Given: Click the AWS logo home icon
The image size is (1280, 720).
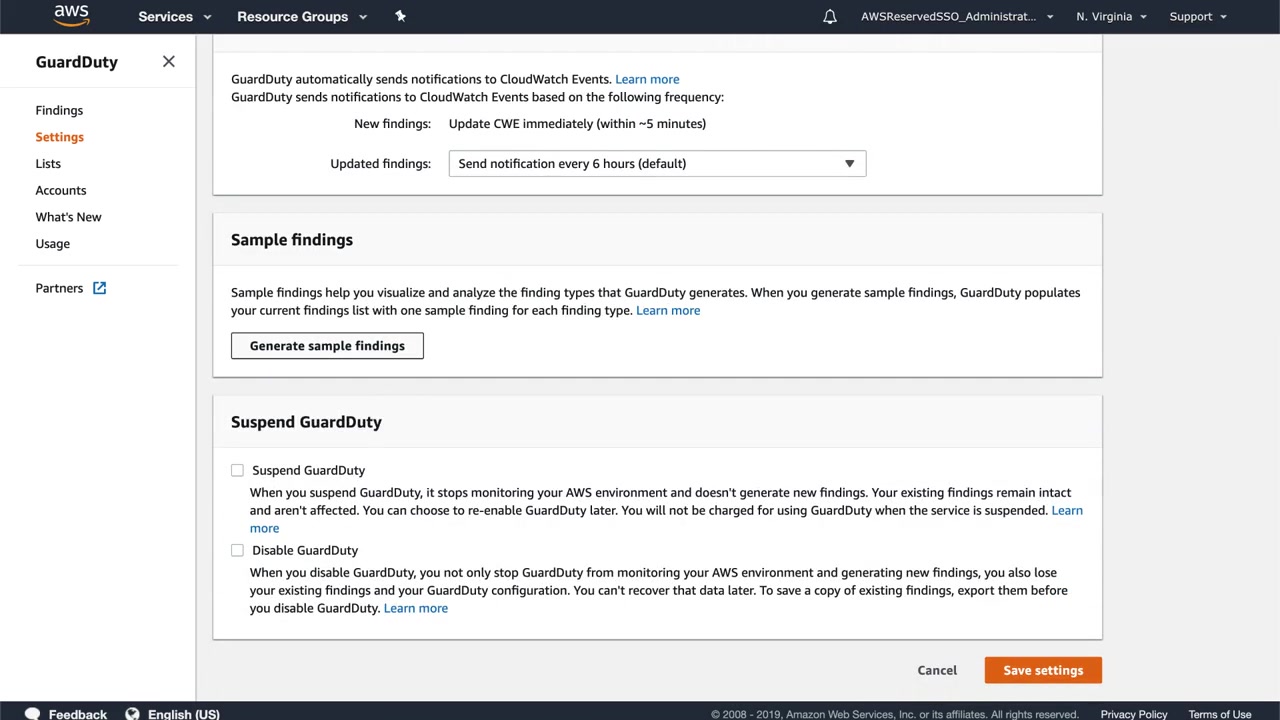Looking at the screenshot, I should click(71, 15).
